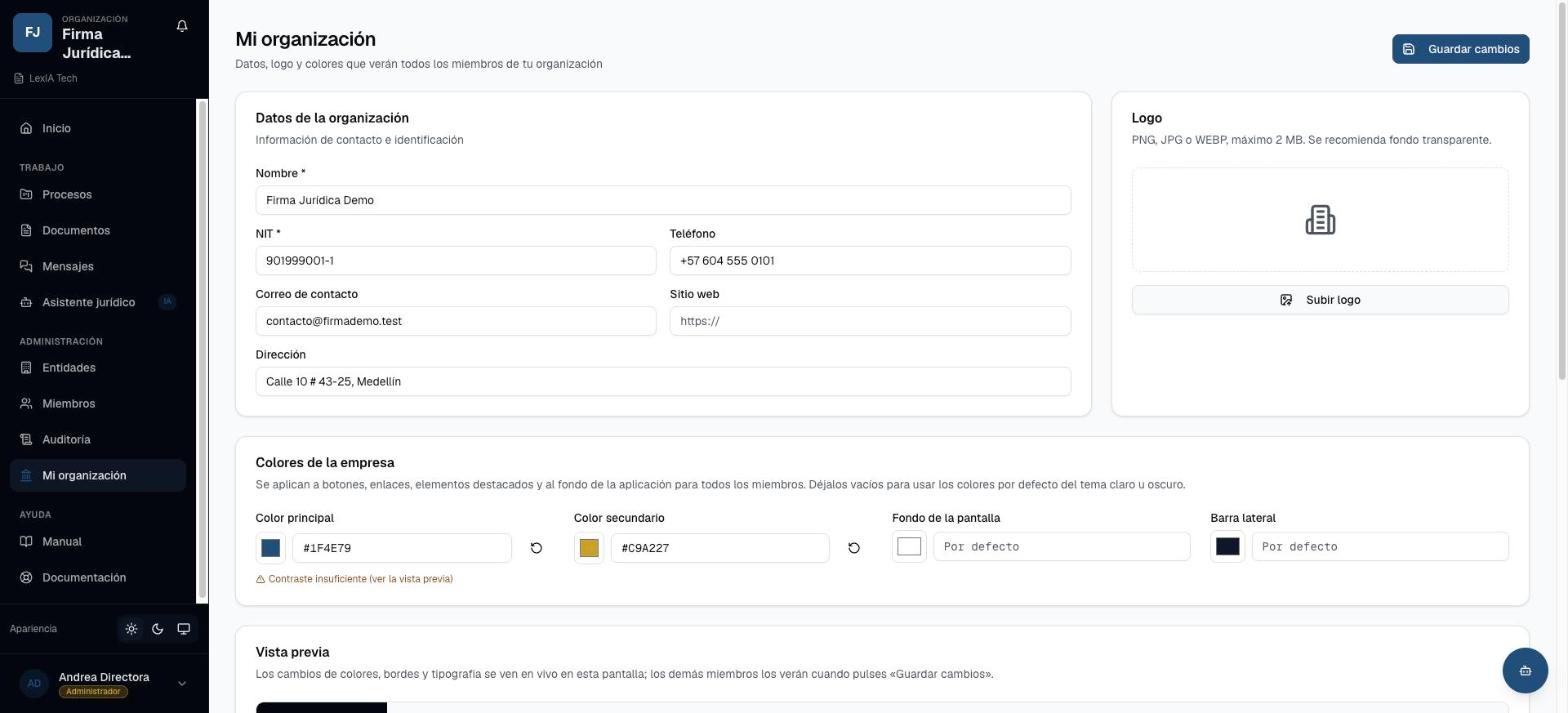Image resolution: width=1568 pixels, height=713 pixels.
Task: Open Documentación help page
Action: point(98,578)
